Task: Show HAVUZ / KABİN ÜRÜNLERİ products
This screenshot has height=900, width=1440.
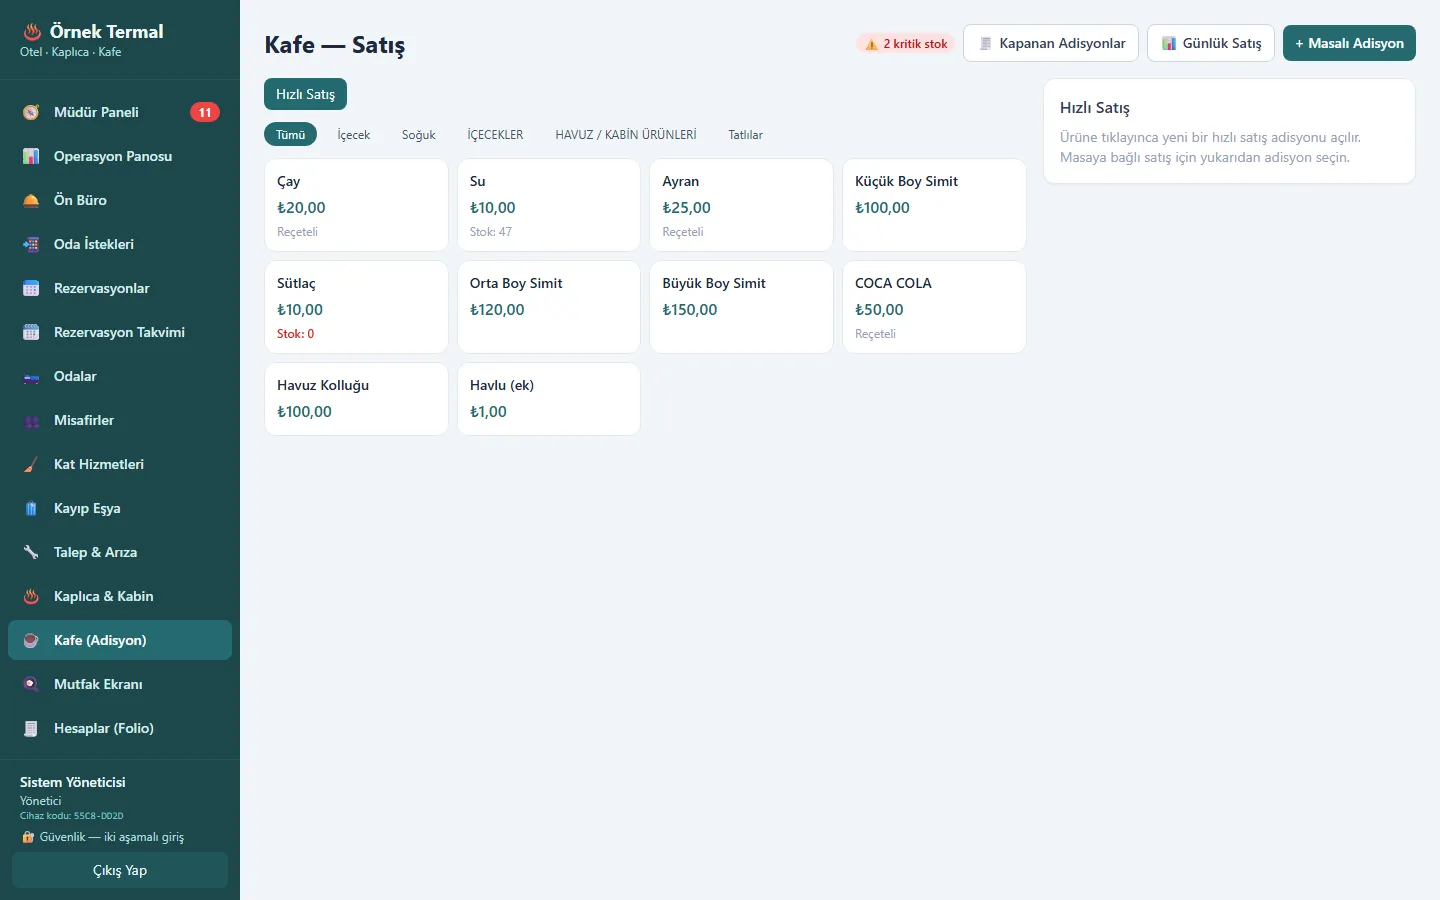Action: click(626, 134)
